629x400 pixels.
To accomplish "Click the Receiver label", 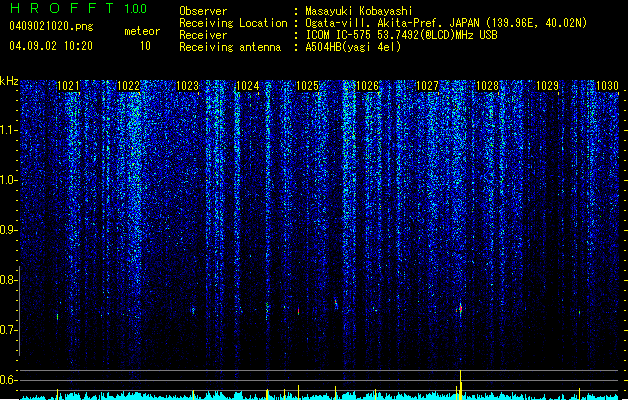I will pyautogui.click(x=203, y=35).
